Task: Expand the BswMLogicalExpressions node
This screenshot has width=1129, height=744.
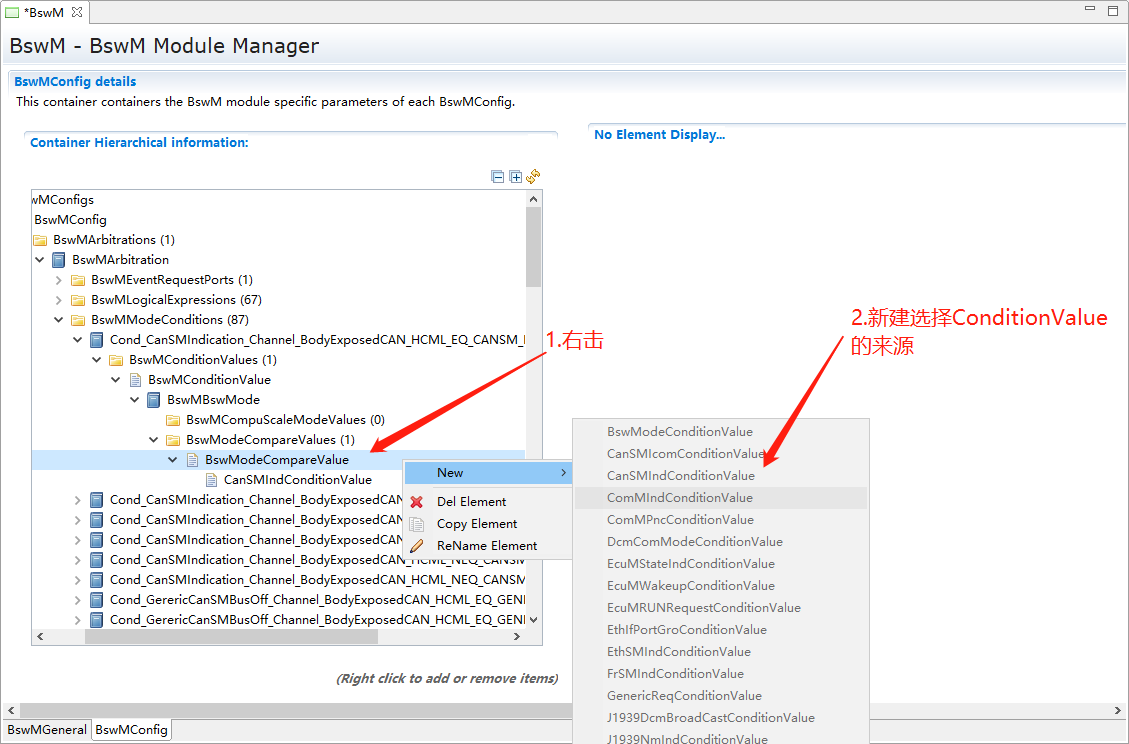Action: coord(59,300)
